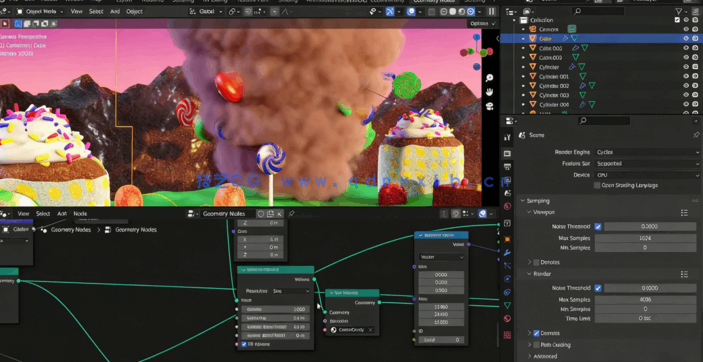Pin the Geometry Nodes node tree
703x362 pixels.
[291, 214]
